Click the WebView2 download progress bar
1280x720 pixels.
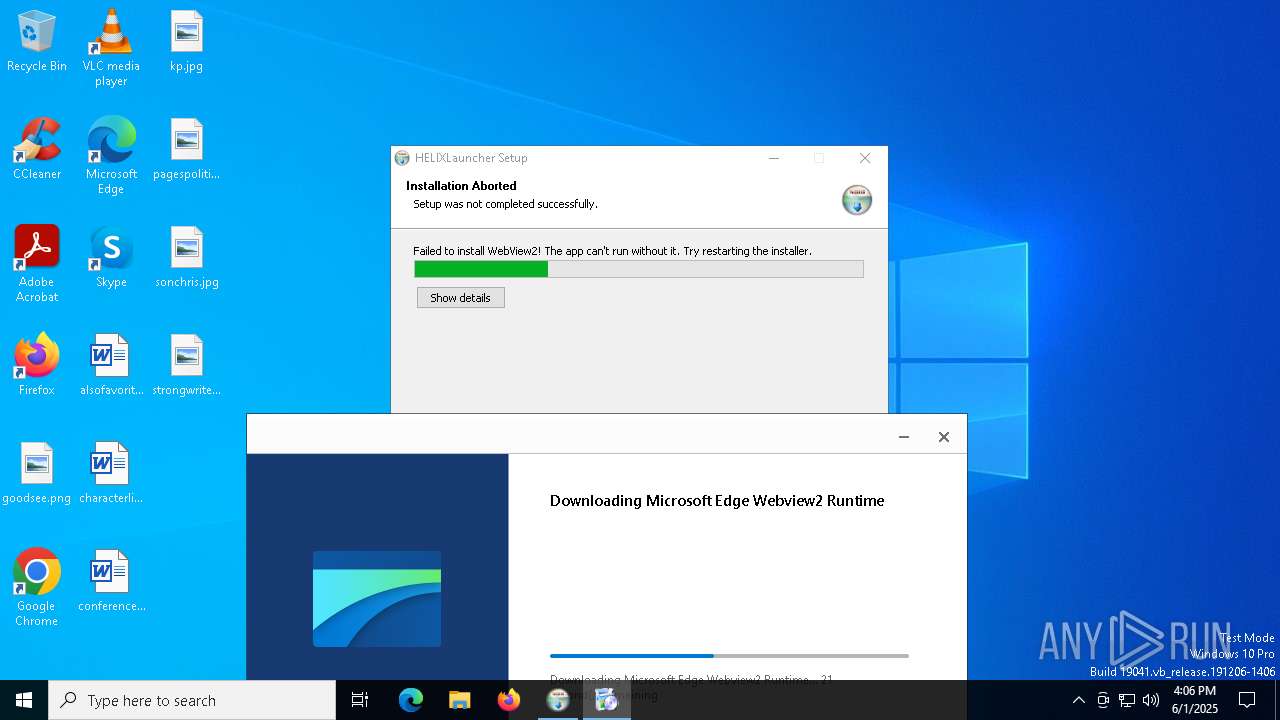point(729,656)
